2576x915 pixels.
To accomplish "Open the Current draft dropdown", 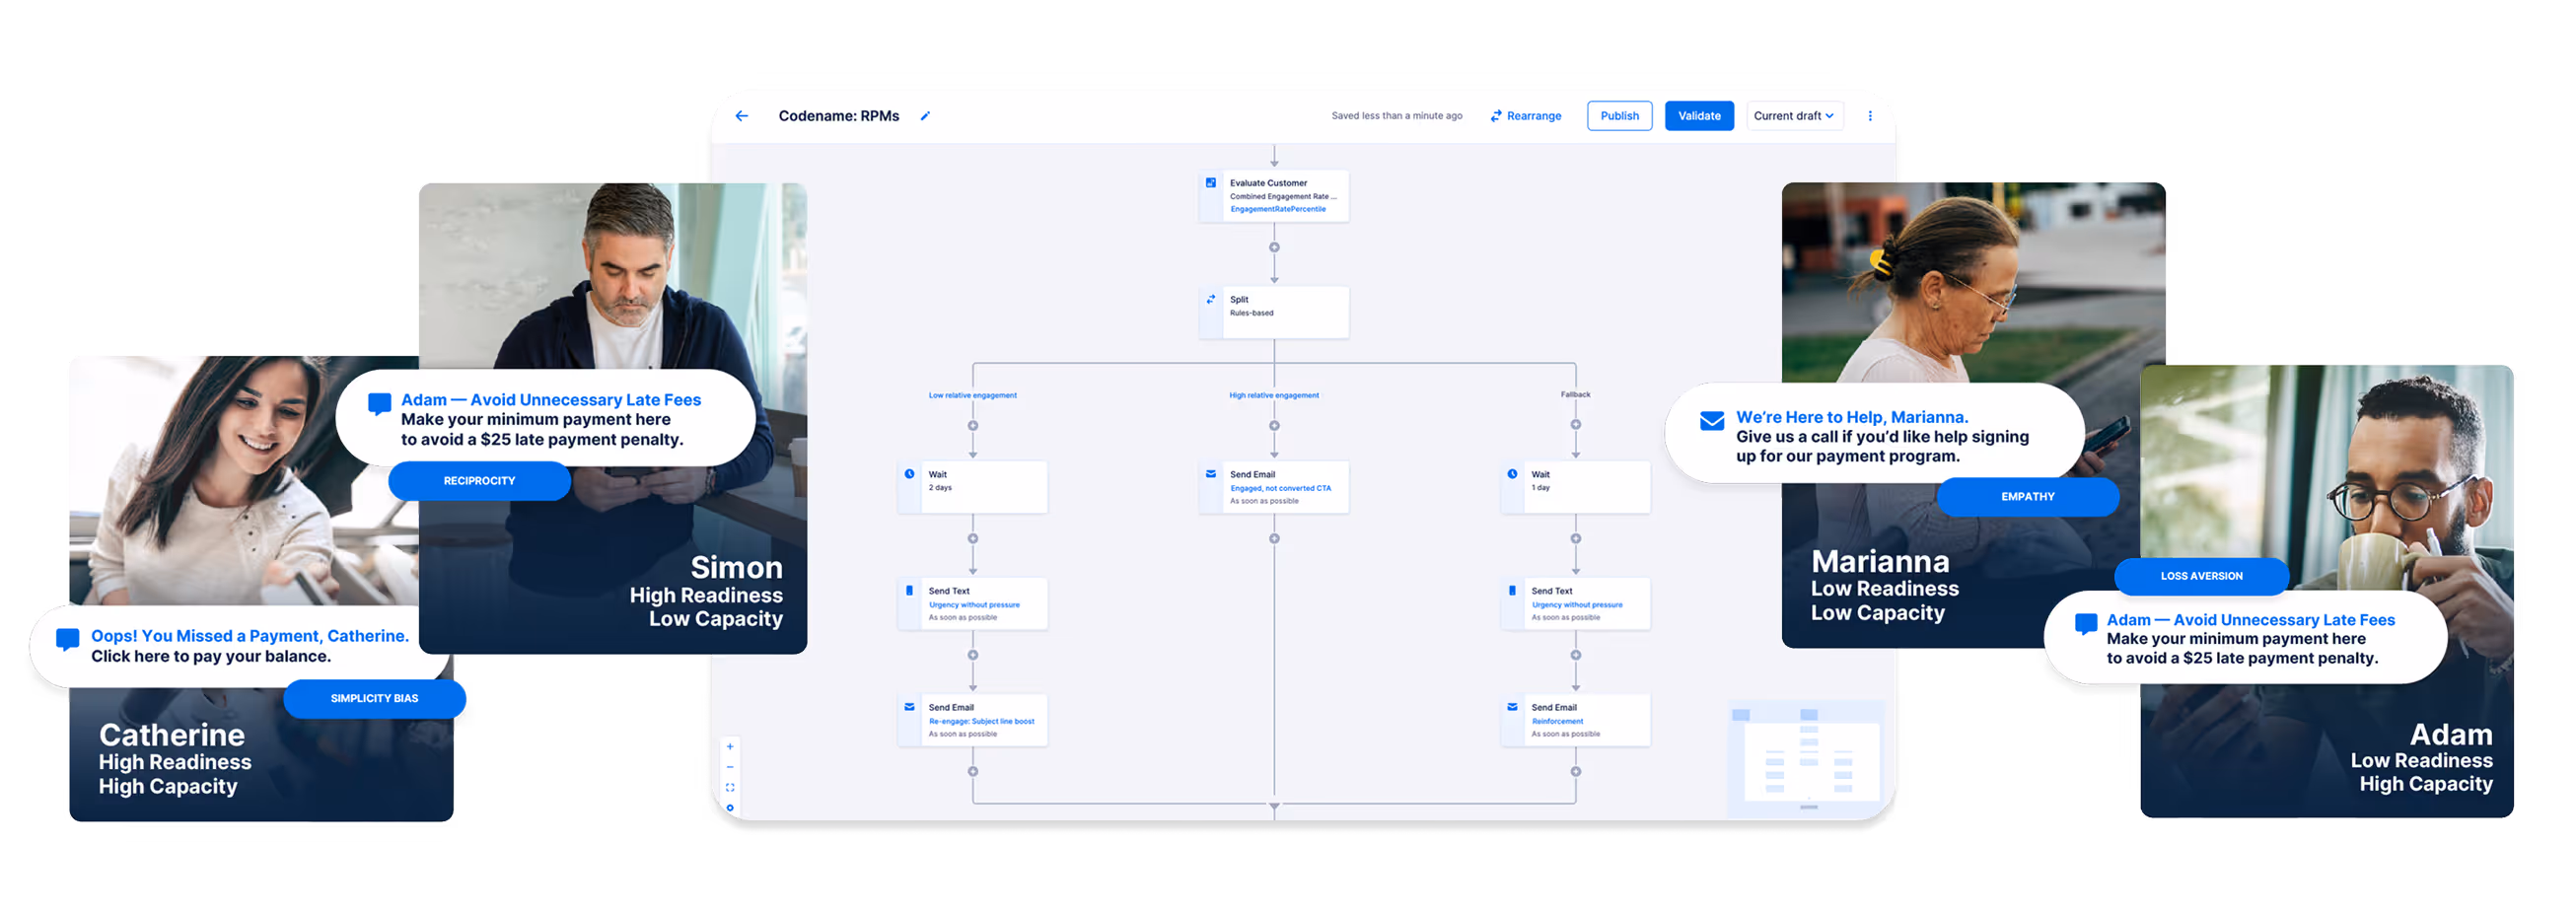I will click(1794, 115).
